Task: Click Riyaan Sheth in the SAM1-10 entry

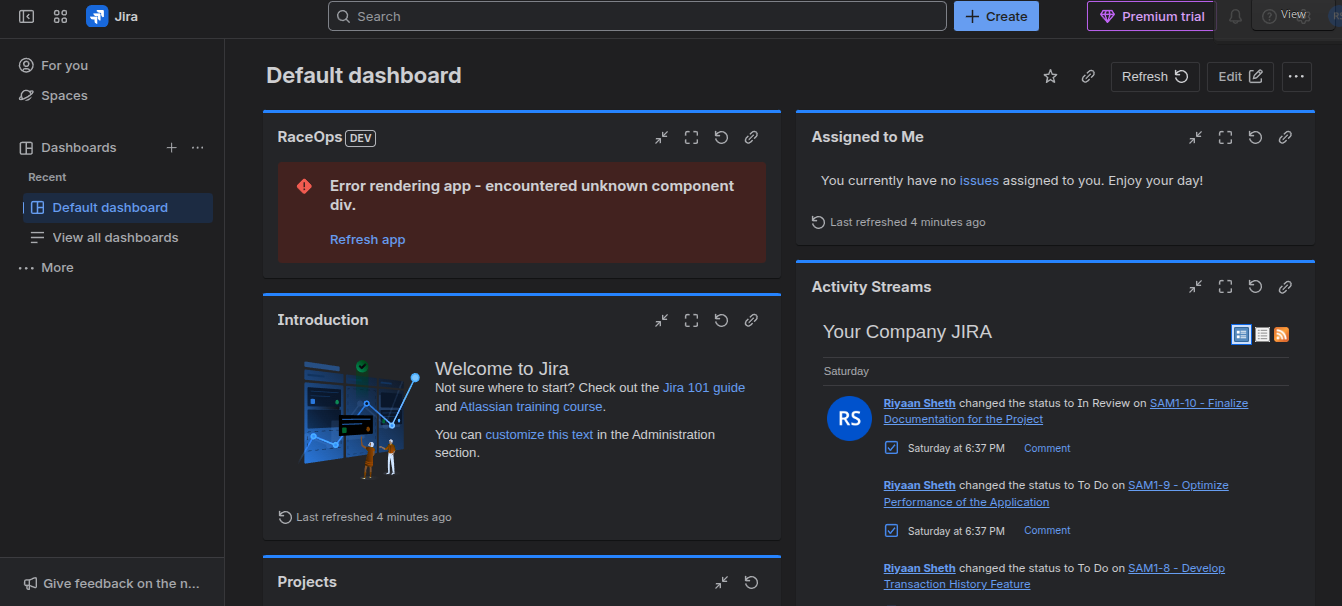Action: 919,403
